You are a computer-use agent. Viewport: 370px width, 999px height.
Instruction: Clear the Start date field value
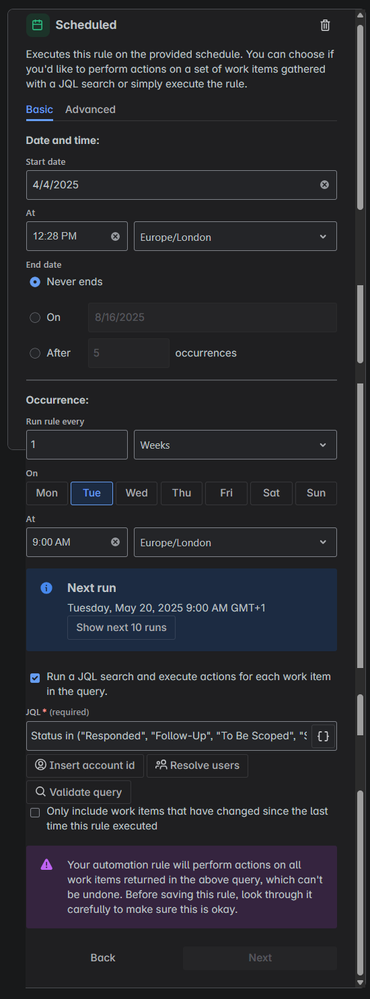click(x=325, y=185)
